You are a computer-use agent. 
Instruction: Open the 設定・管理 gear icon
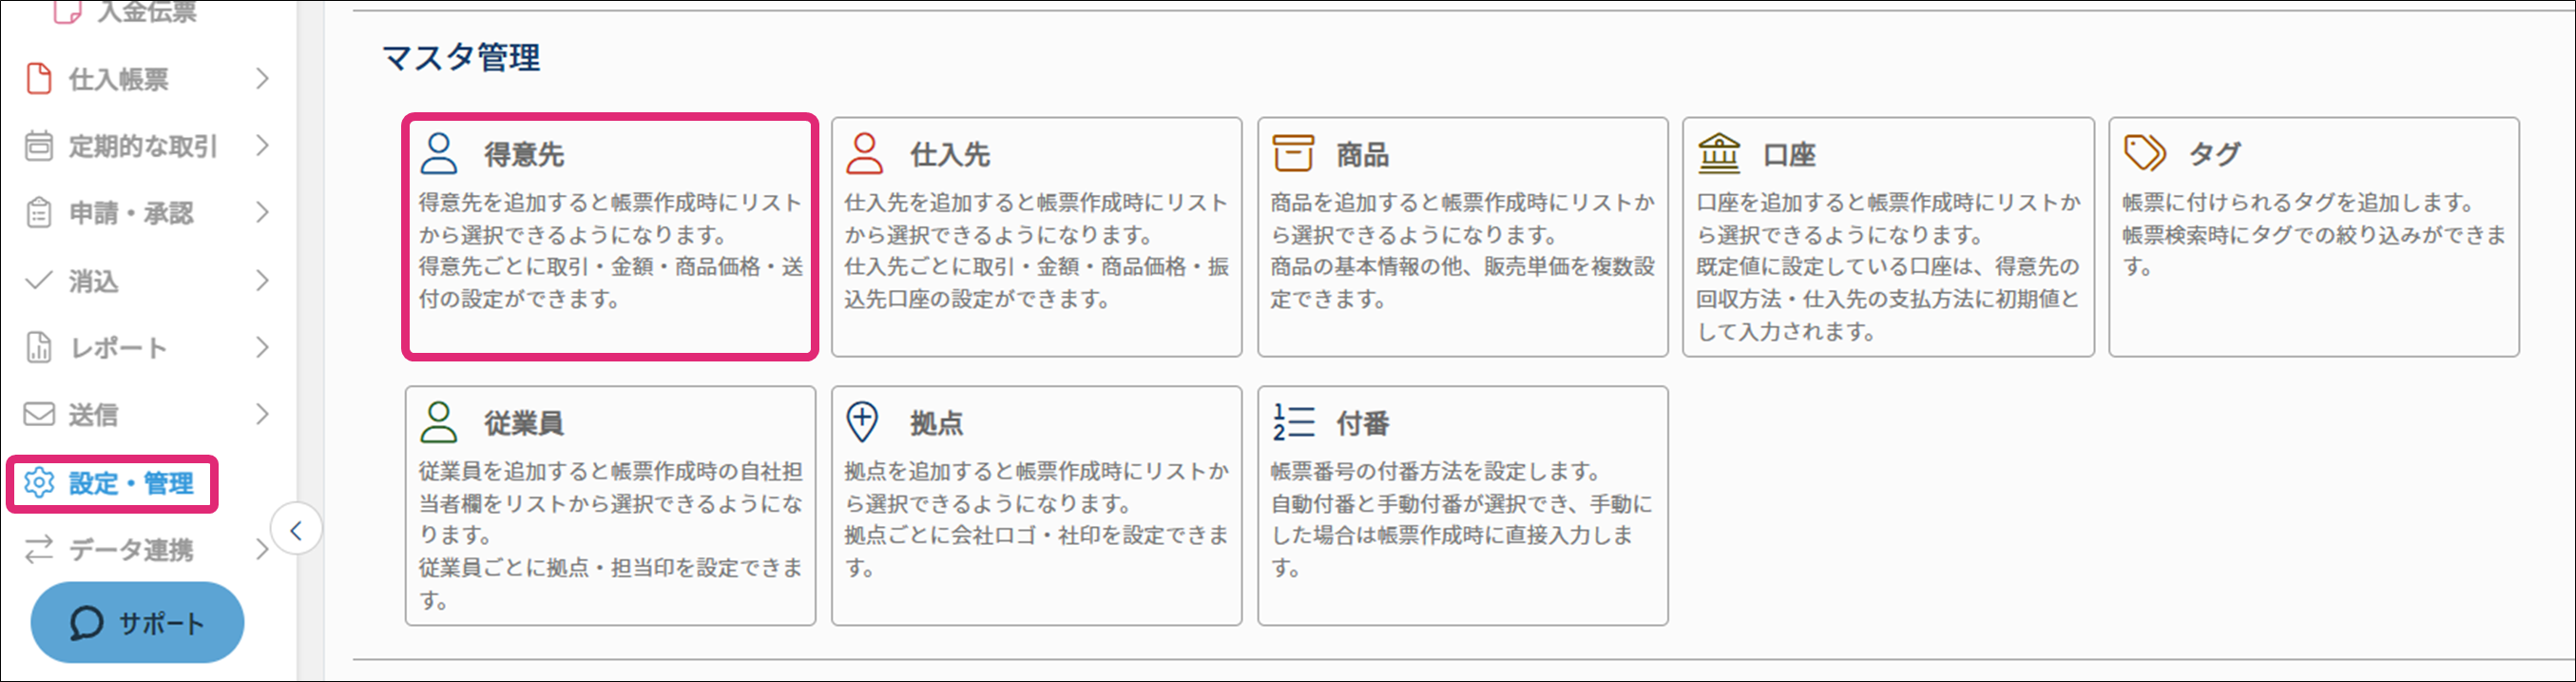coord(39,483)
